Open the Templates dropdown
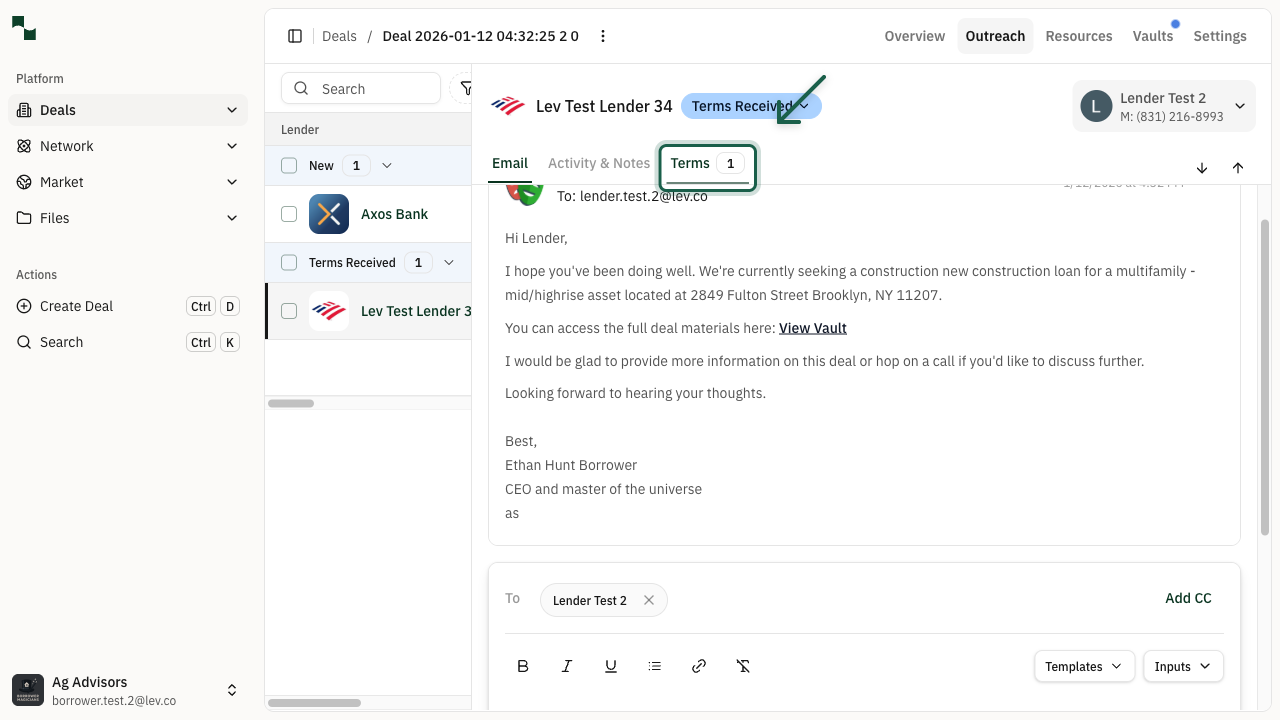 coord(1083,666)
